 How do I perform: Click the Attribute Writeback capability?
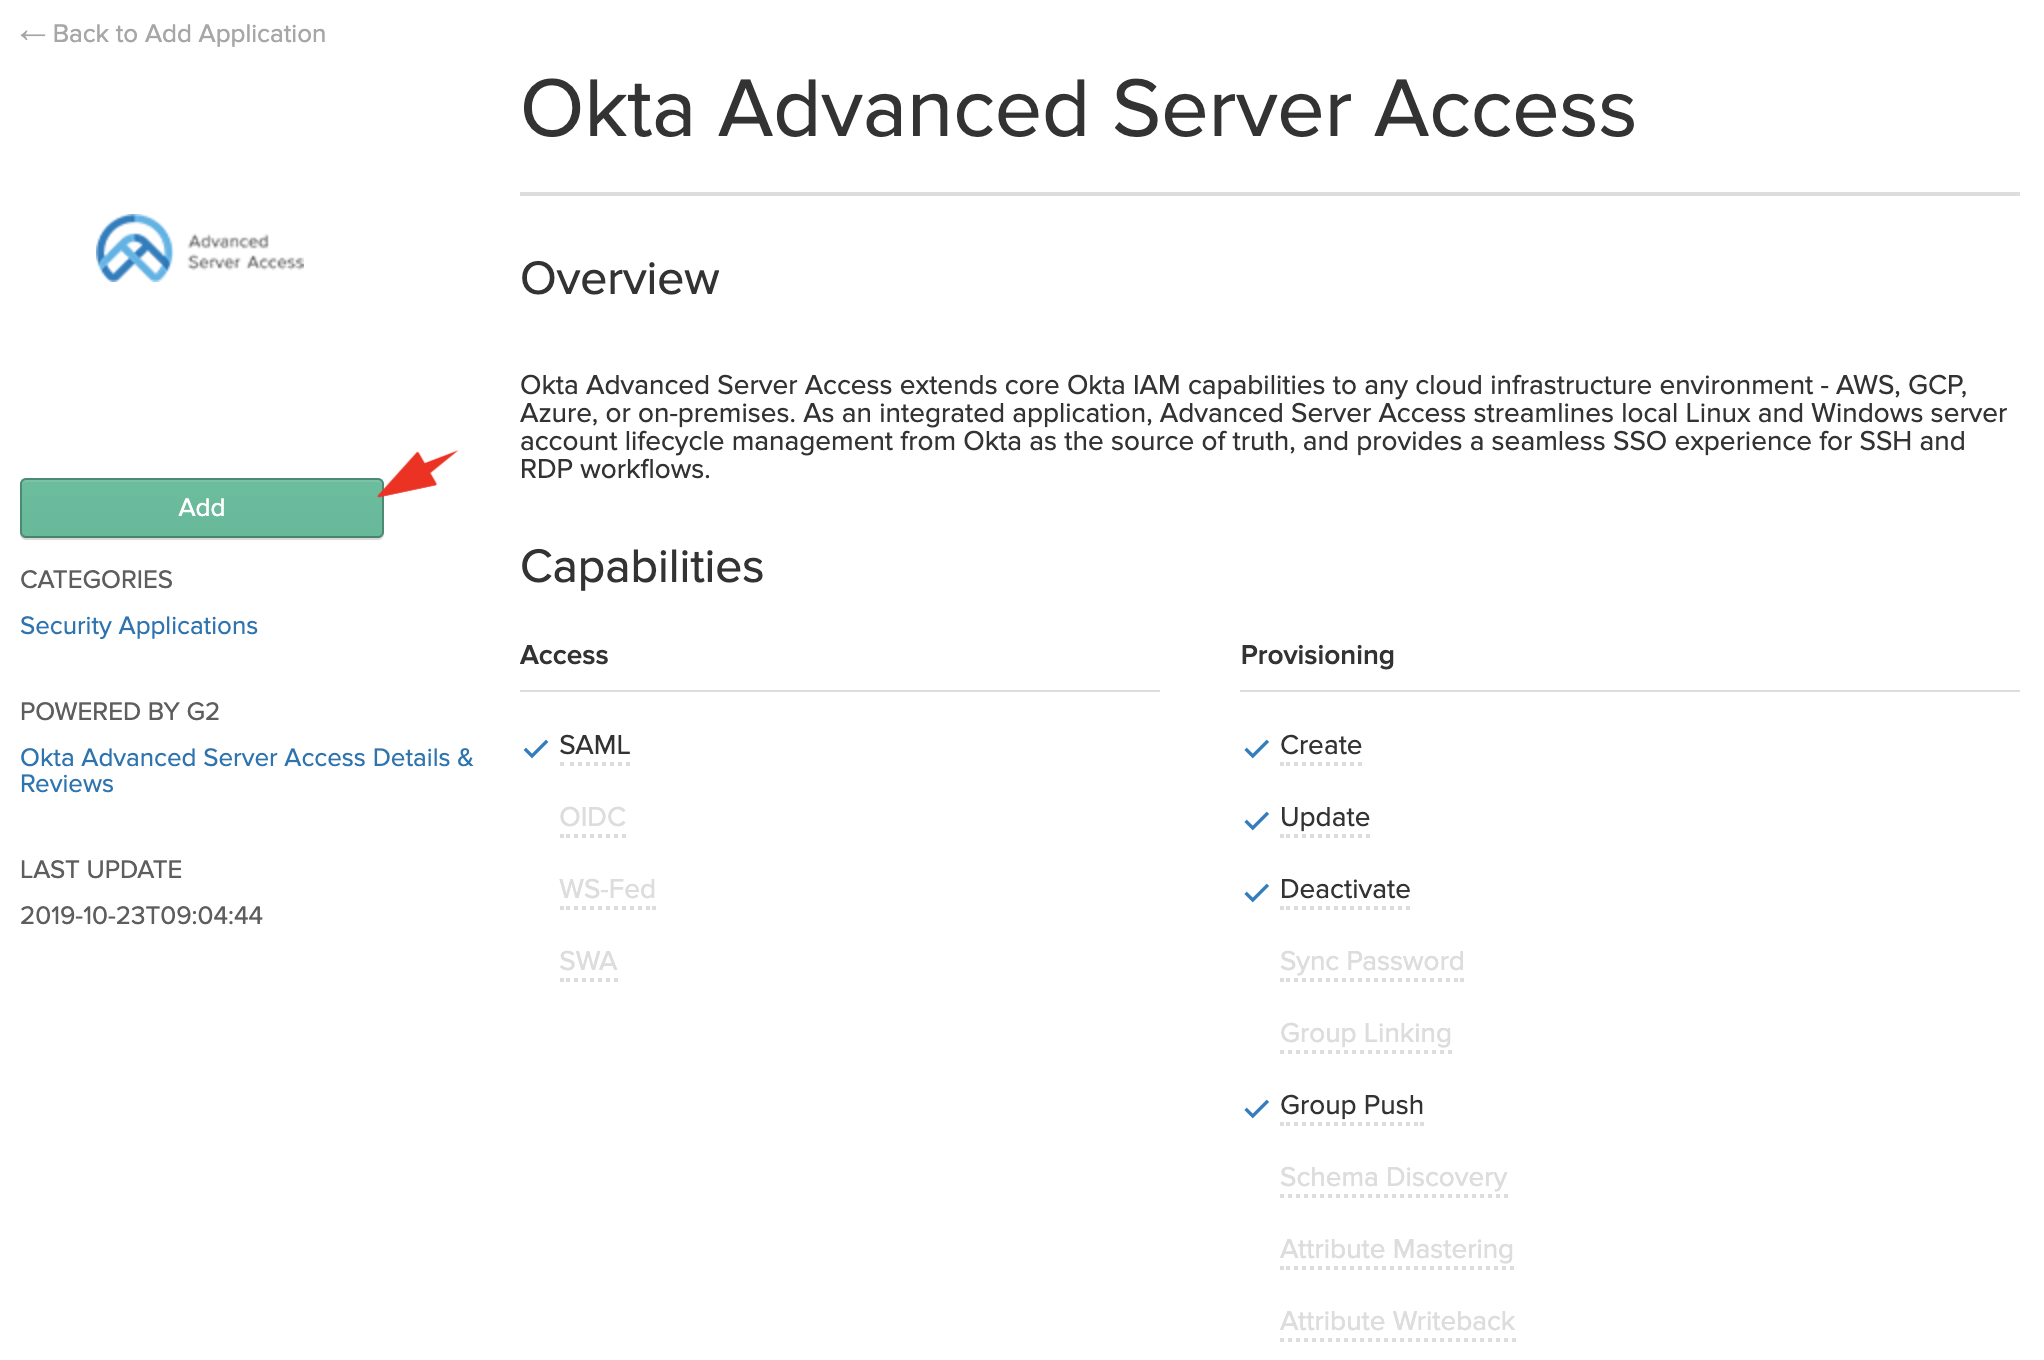point(1397,1322)
